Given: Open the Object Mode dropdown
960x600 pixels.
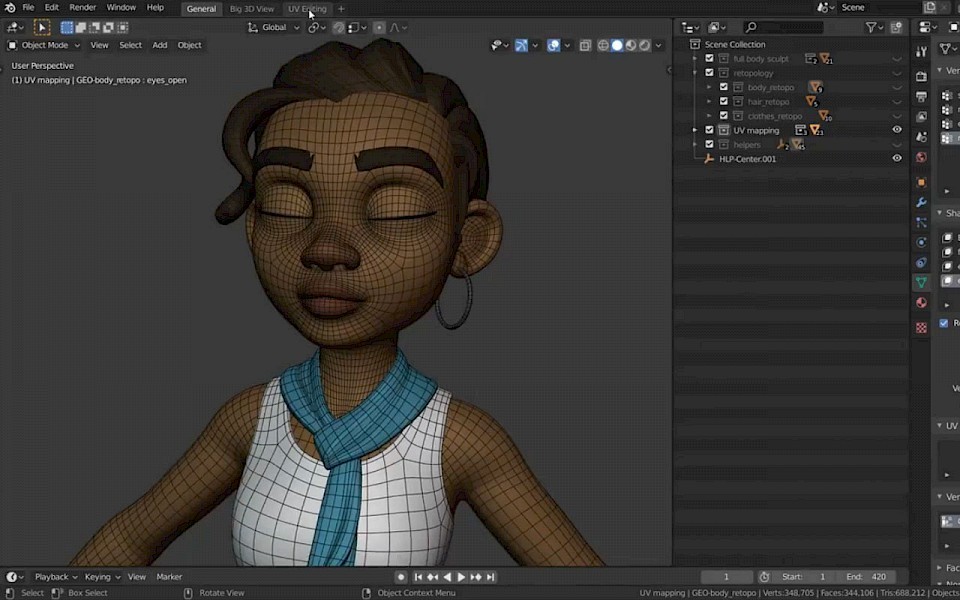Looking at the screenshot, I should (43, 45).
